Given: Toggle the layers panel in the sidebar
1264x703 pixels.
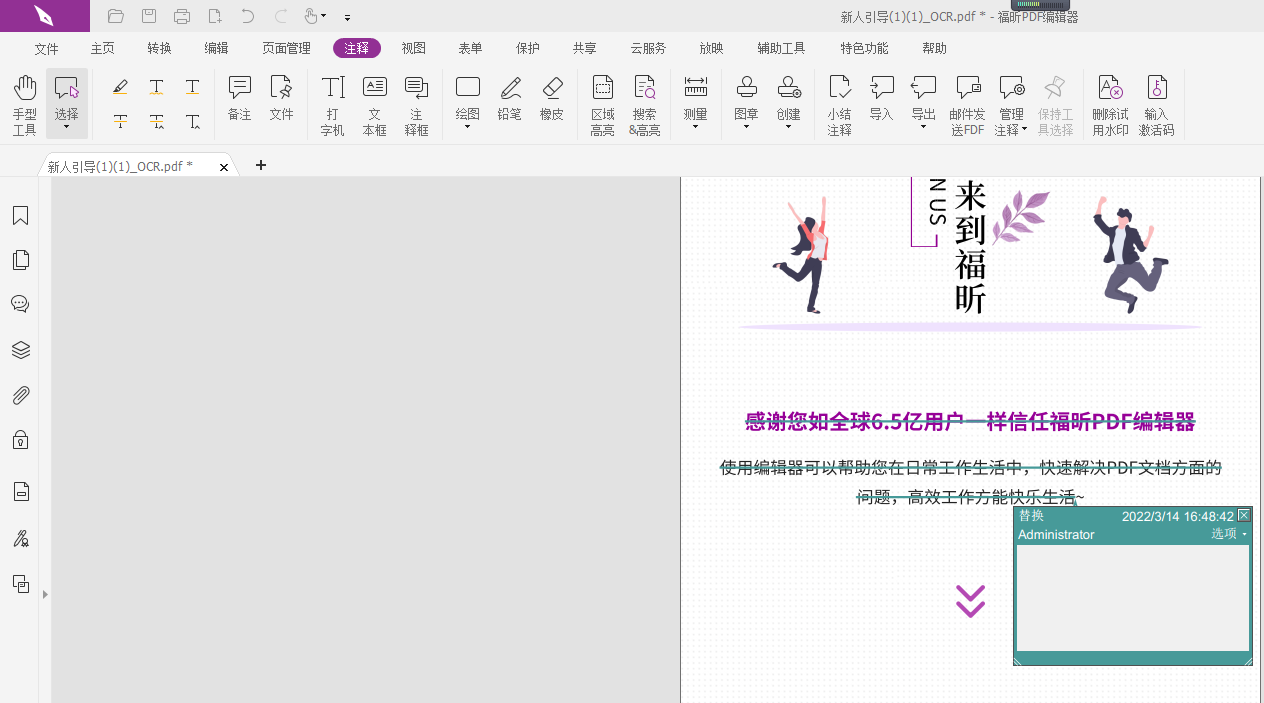Looking at the screenshot, I should [x=20, y=350].
